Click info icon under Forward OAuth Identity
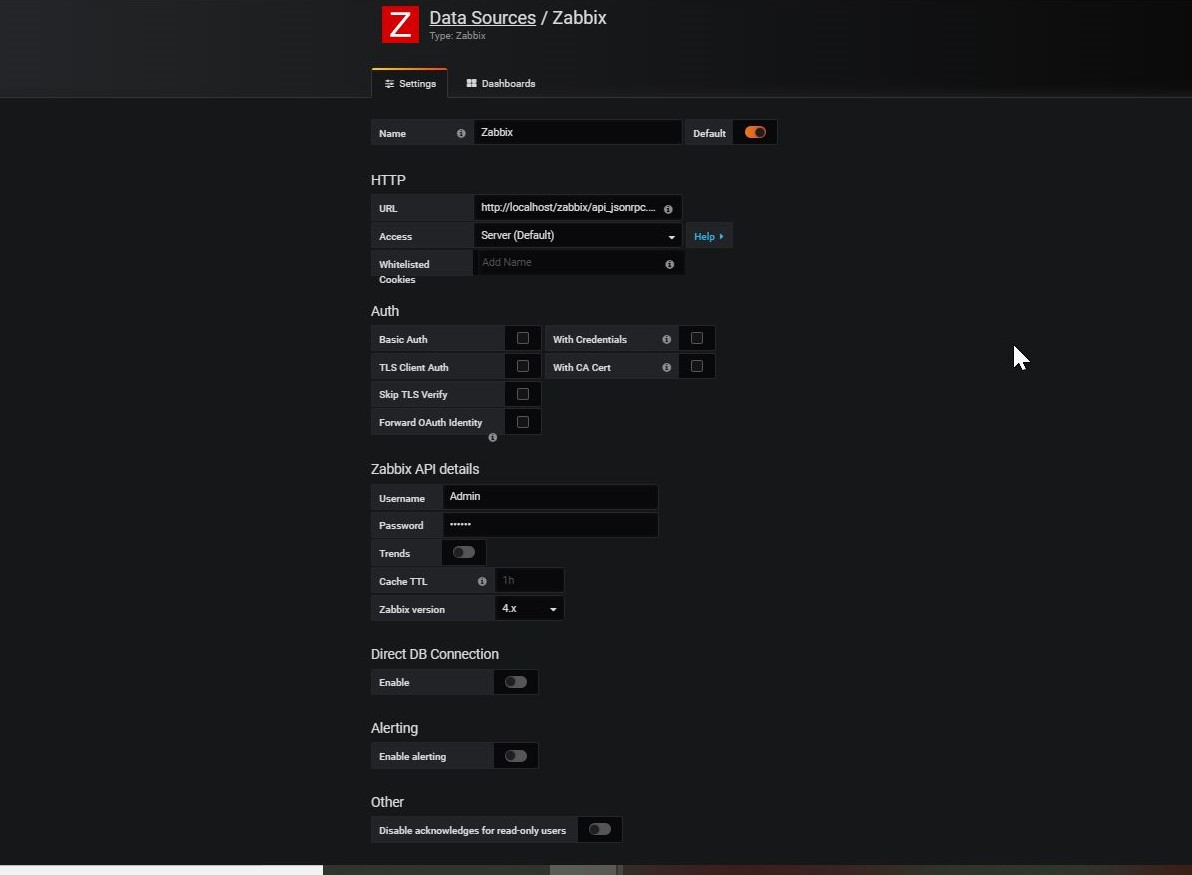This screenshot has width=1192, height=875. point(493,437)
